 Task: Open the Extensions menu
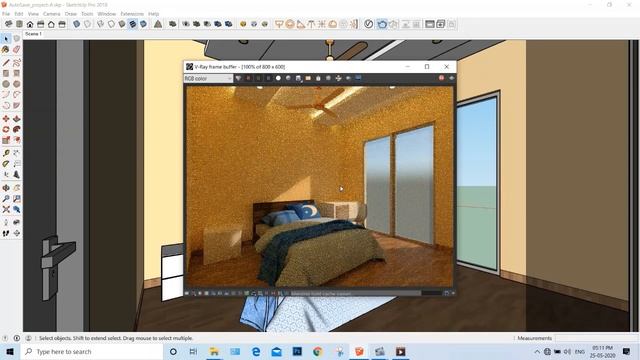pos(132,14)
